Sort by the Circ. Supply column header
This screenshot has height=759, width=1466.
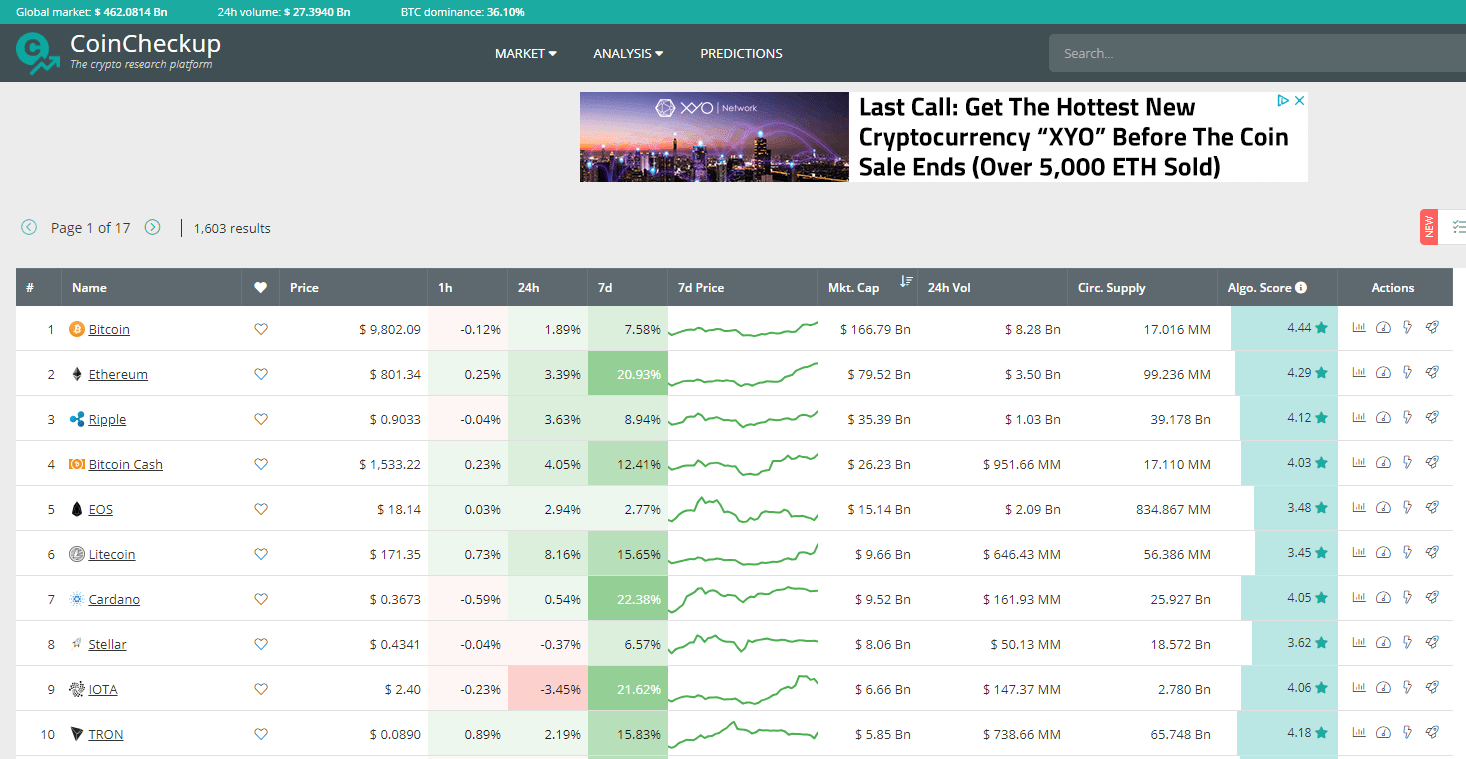1142,287
